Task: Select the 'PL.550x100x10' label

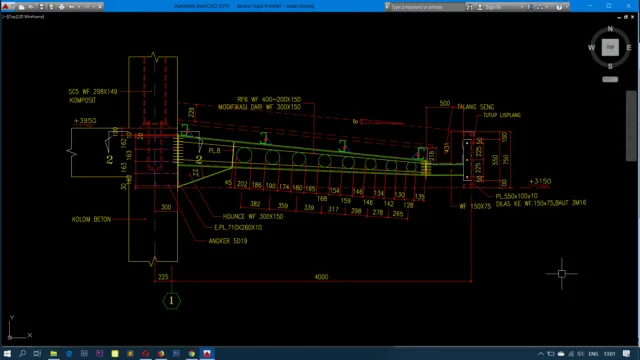Action: [516, 196]
